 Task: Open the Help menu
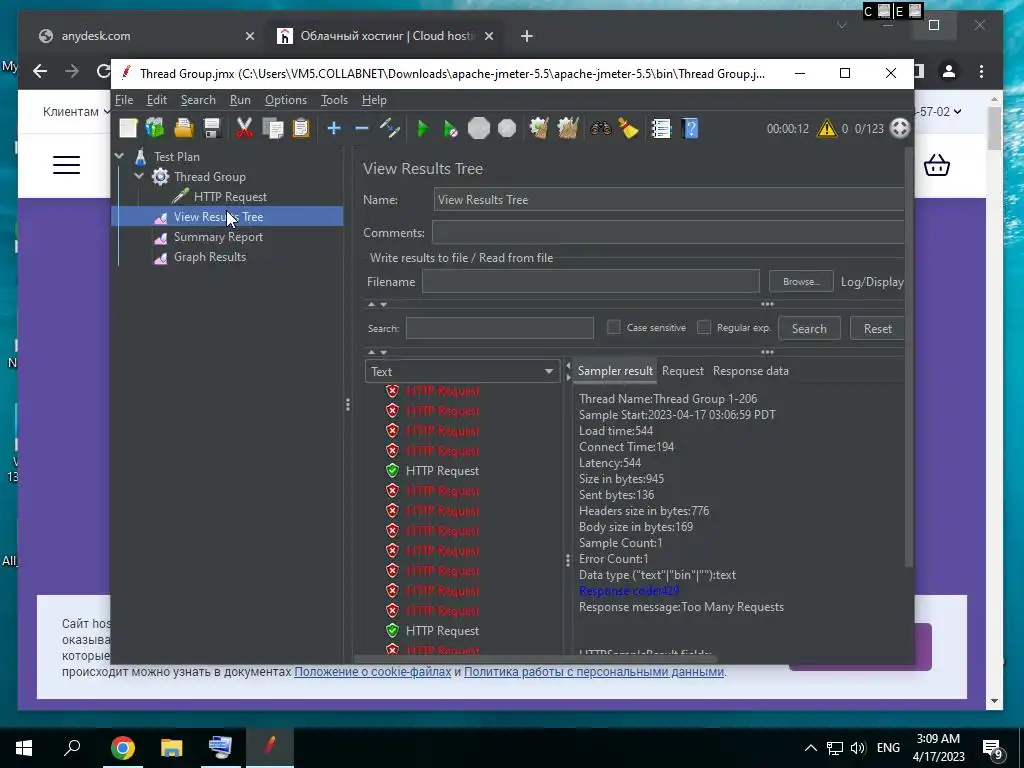click(374, 100)
